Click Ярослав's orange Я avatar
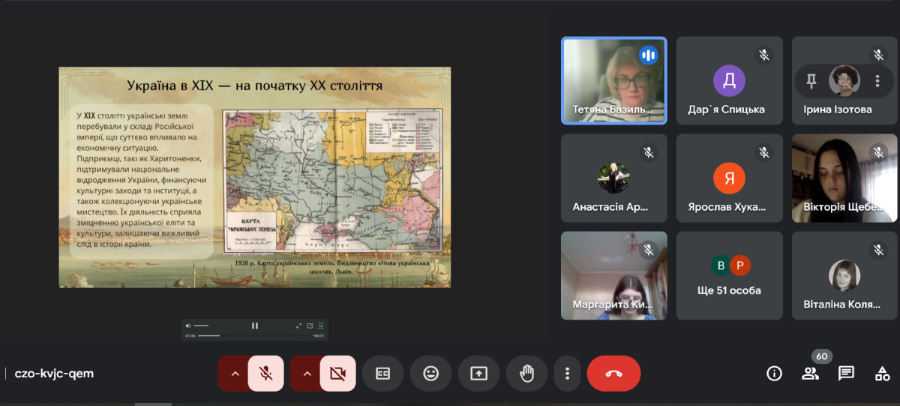 [x=729, y=179]
